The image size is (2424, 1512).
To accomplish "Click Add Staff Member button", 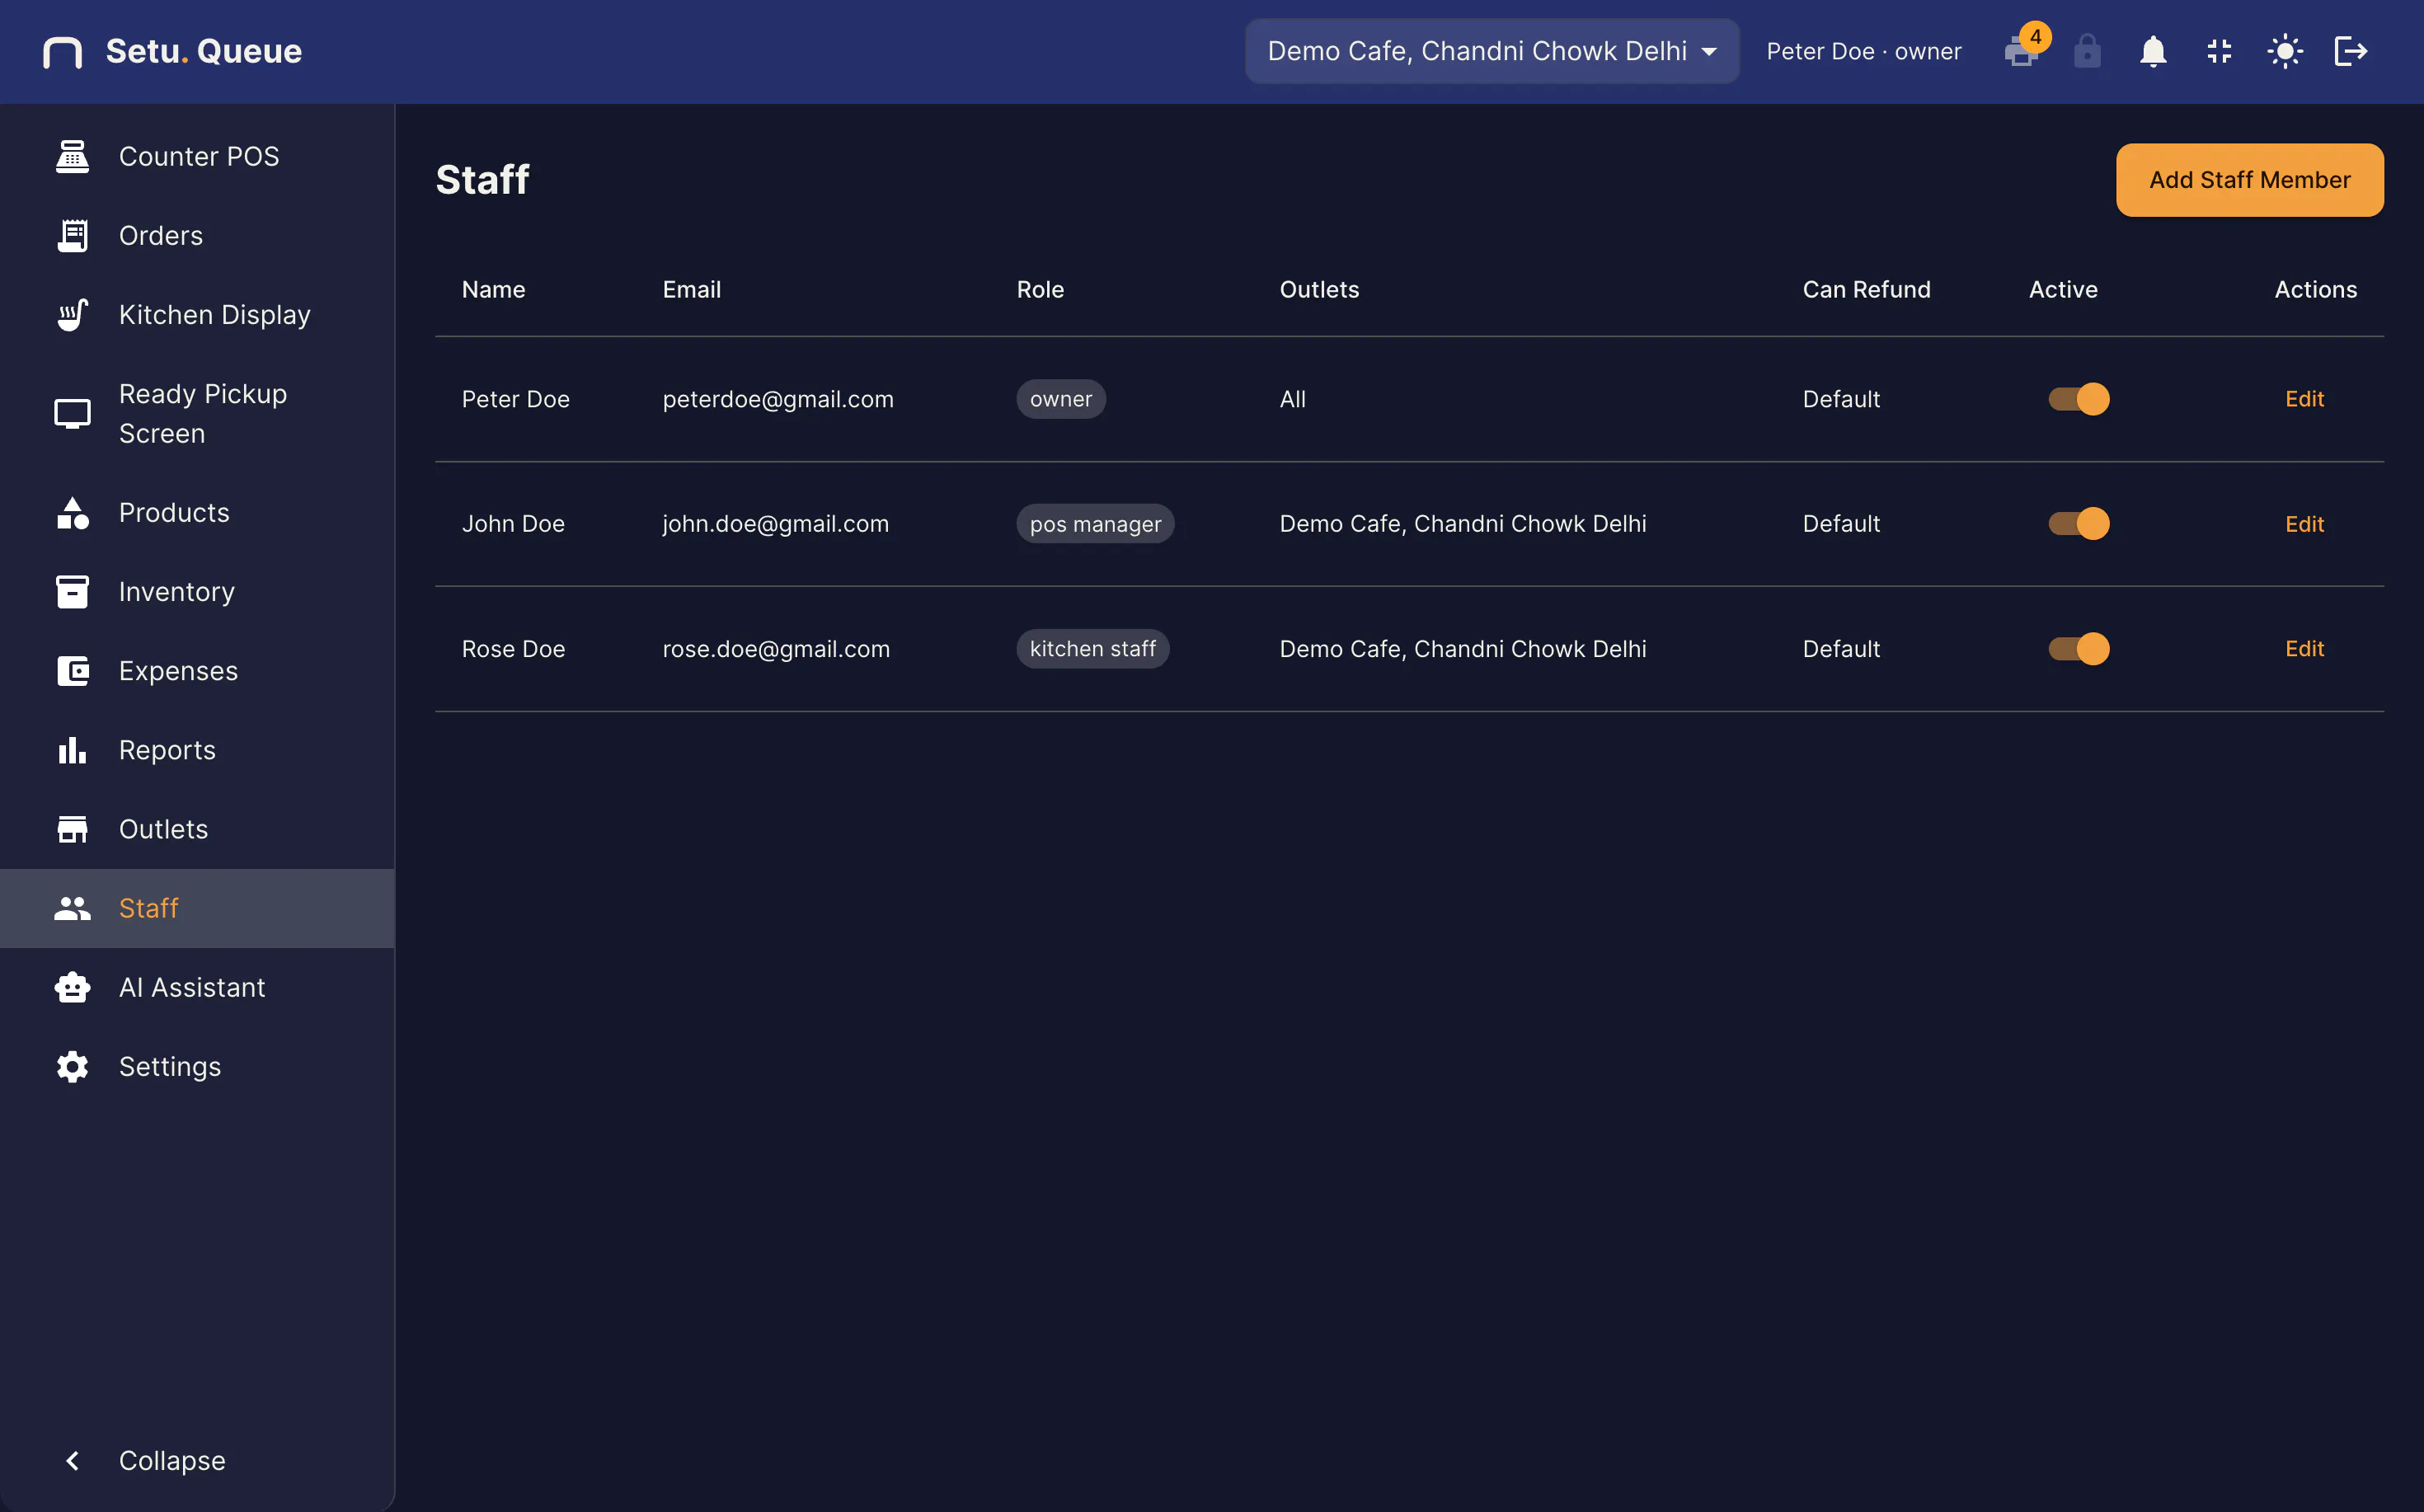I will pos(2249,179).
